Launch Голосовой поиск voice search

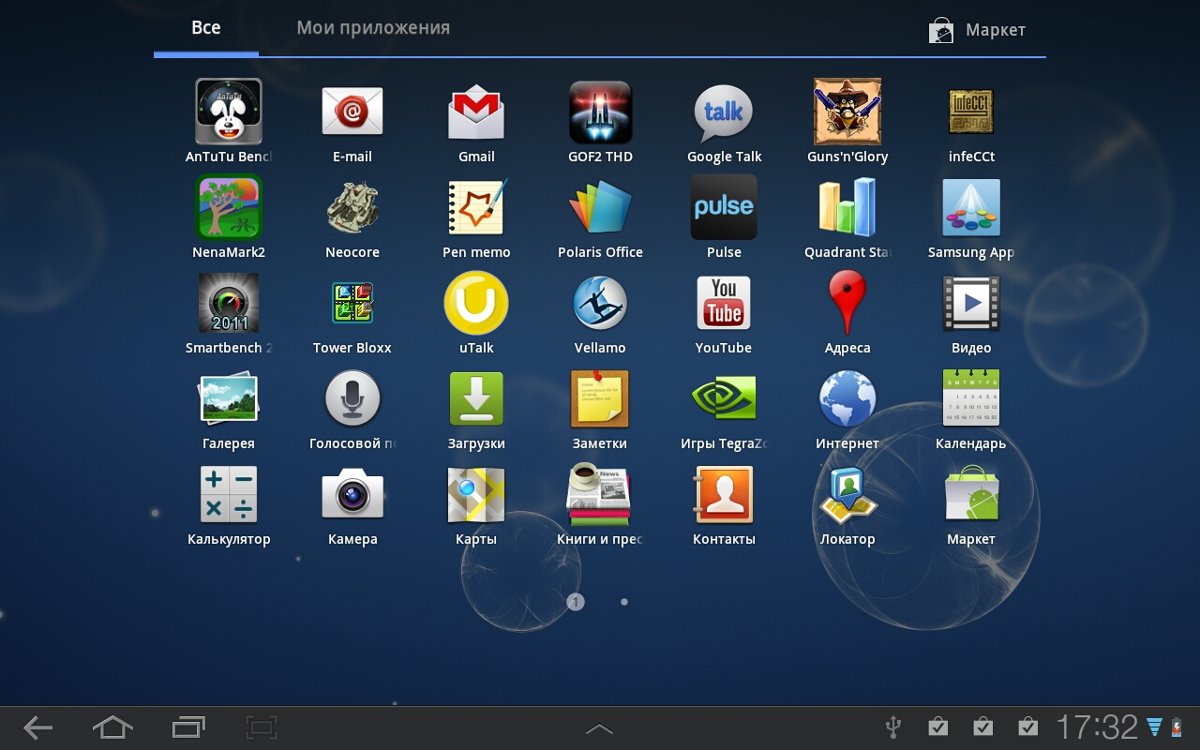[352, 399]
